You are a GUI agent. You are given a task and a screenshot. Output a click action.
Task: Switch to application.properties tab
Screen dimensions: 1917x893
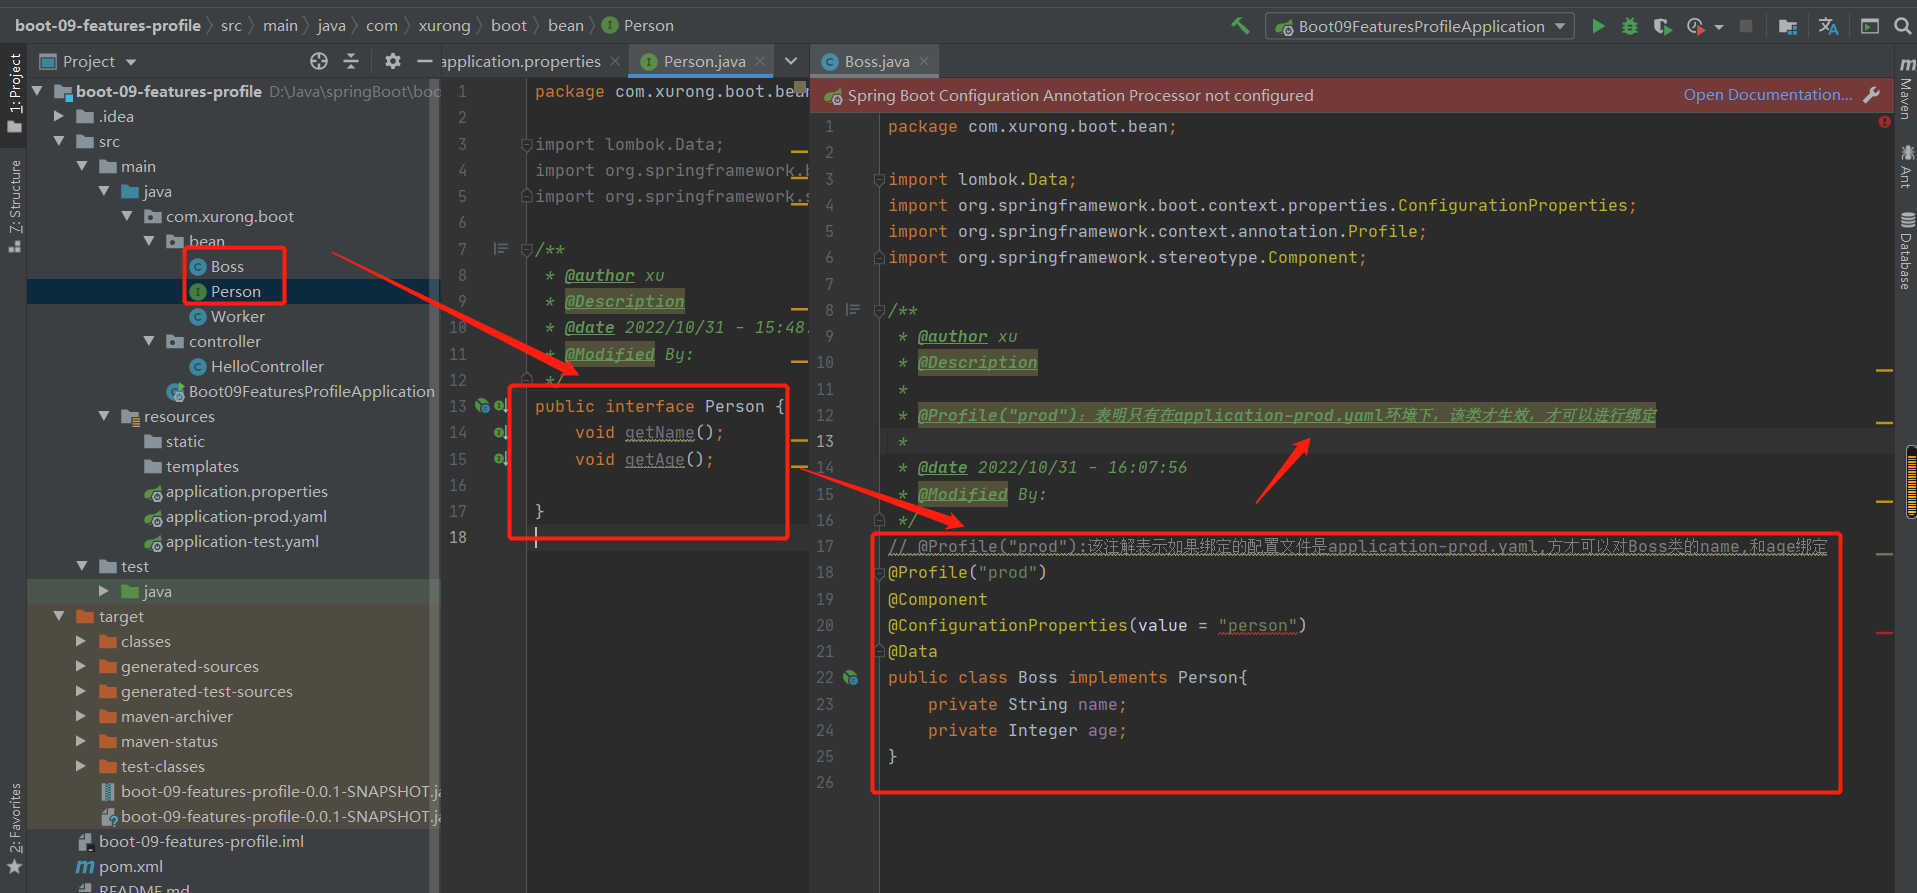521,61
